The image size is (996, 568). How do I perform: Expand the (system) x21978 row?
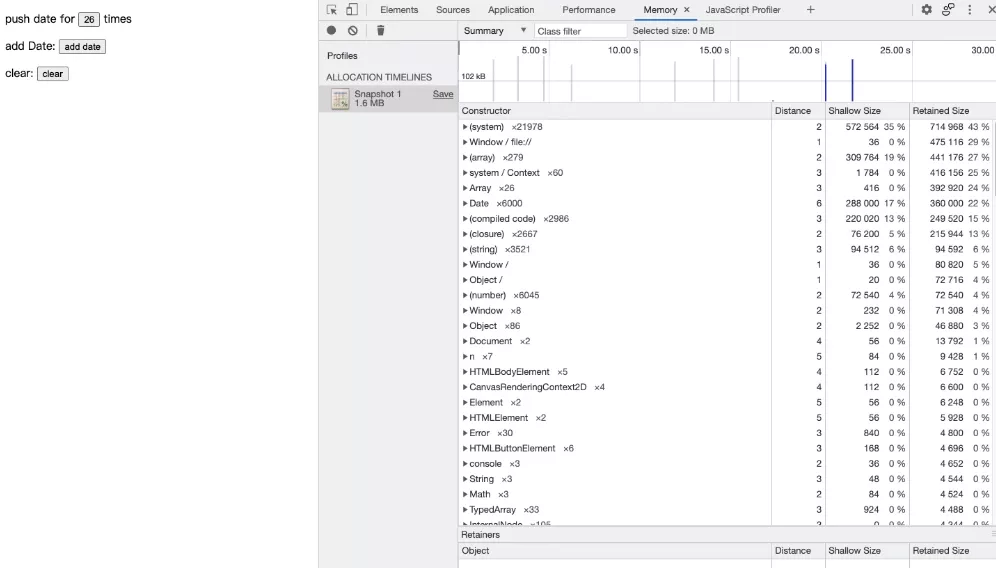coord(465,127)
